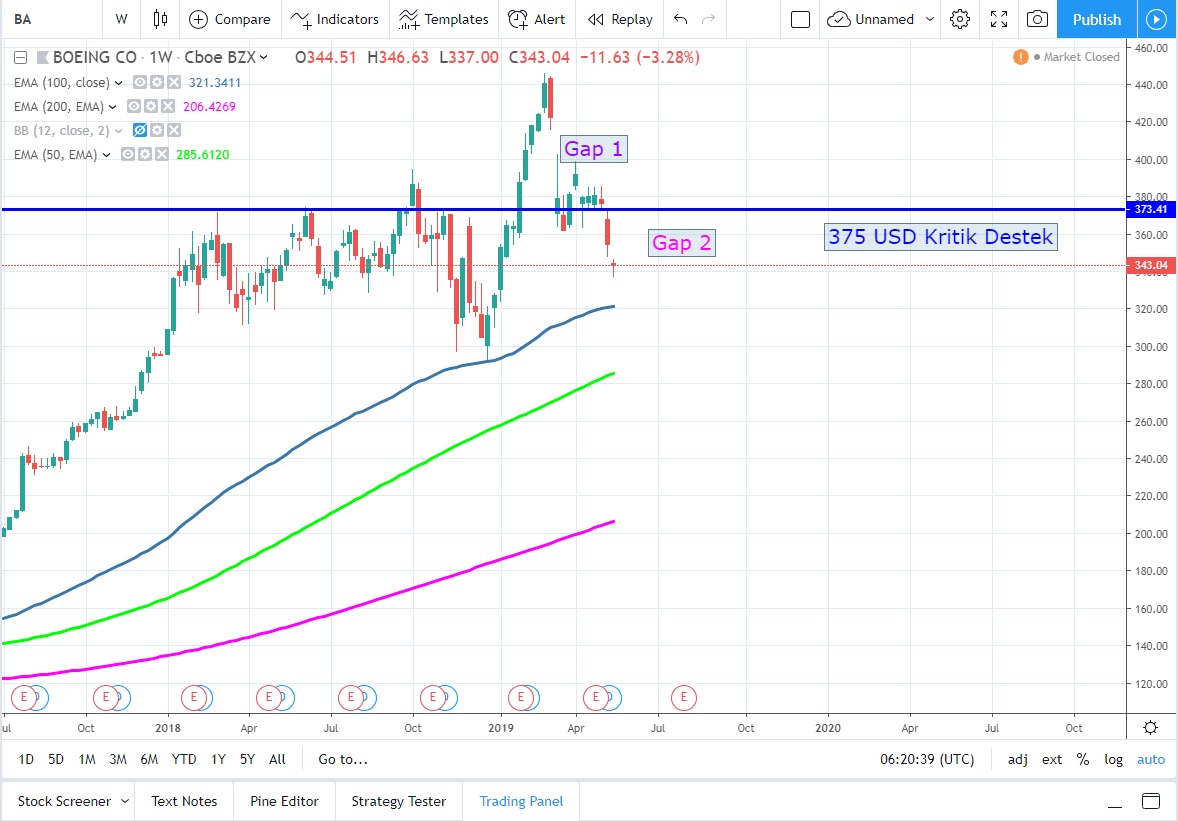
Task: Hide the EMA 50 indicator eye
Action: pos(128,155)
